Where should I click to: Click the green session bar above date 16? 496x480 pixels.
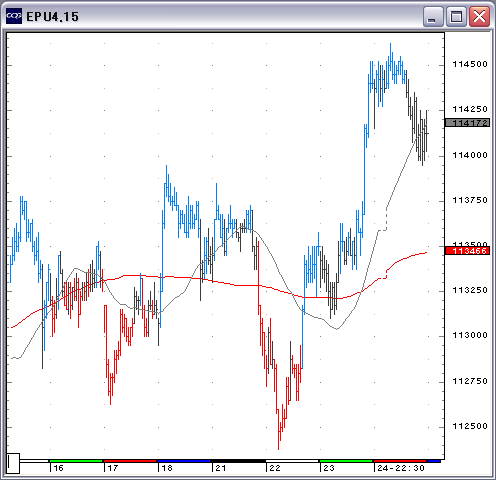[x=76, y=461]
